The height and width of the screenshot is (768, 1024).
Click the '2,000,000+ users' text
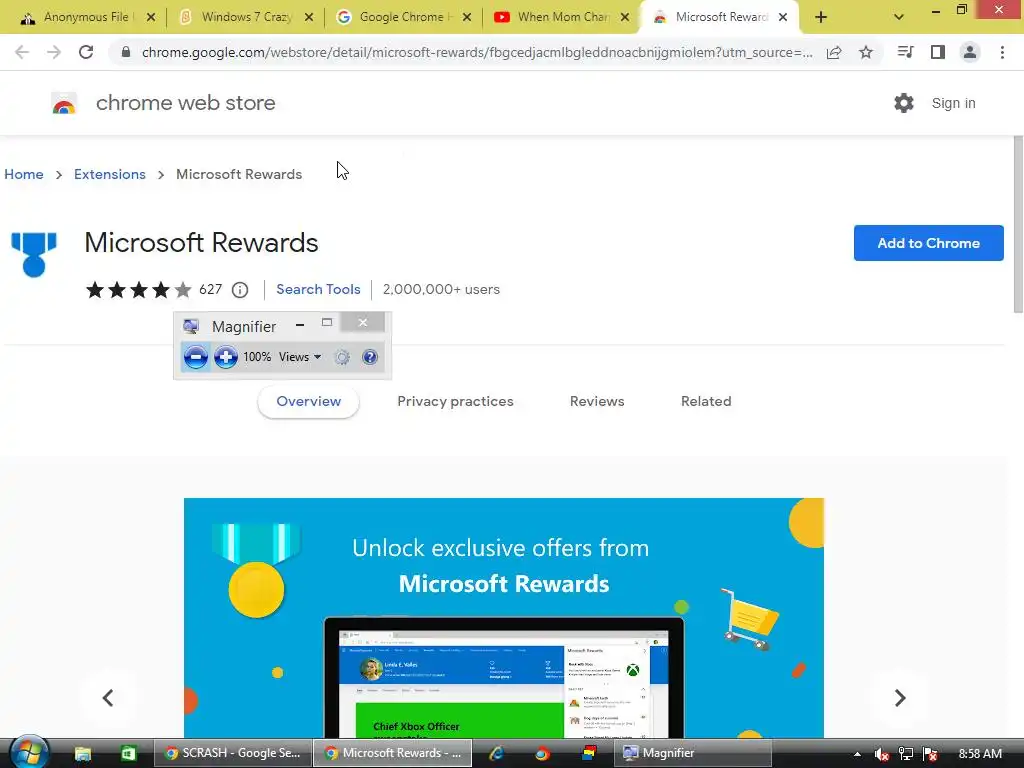[441, 289]
